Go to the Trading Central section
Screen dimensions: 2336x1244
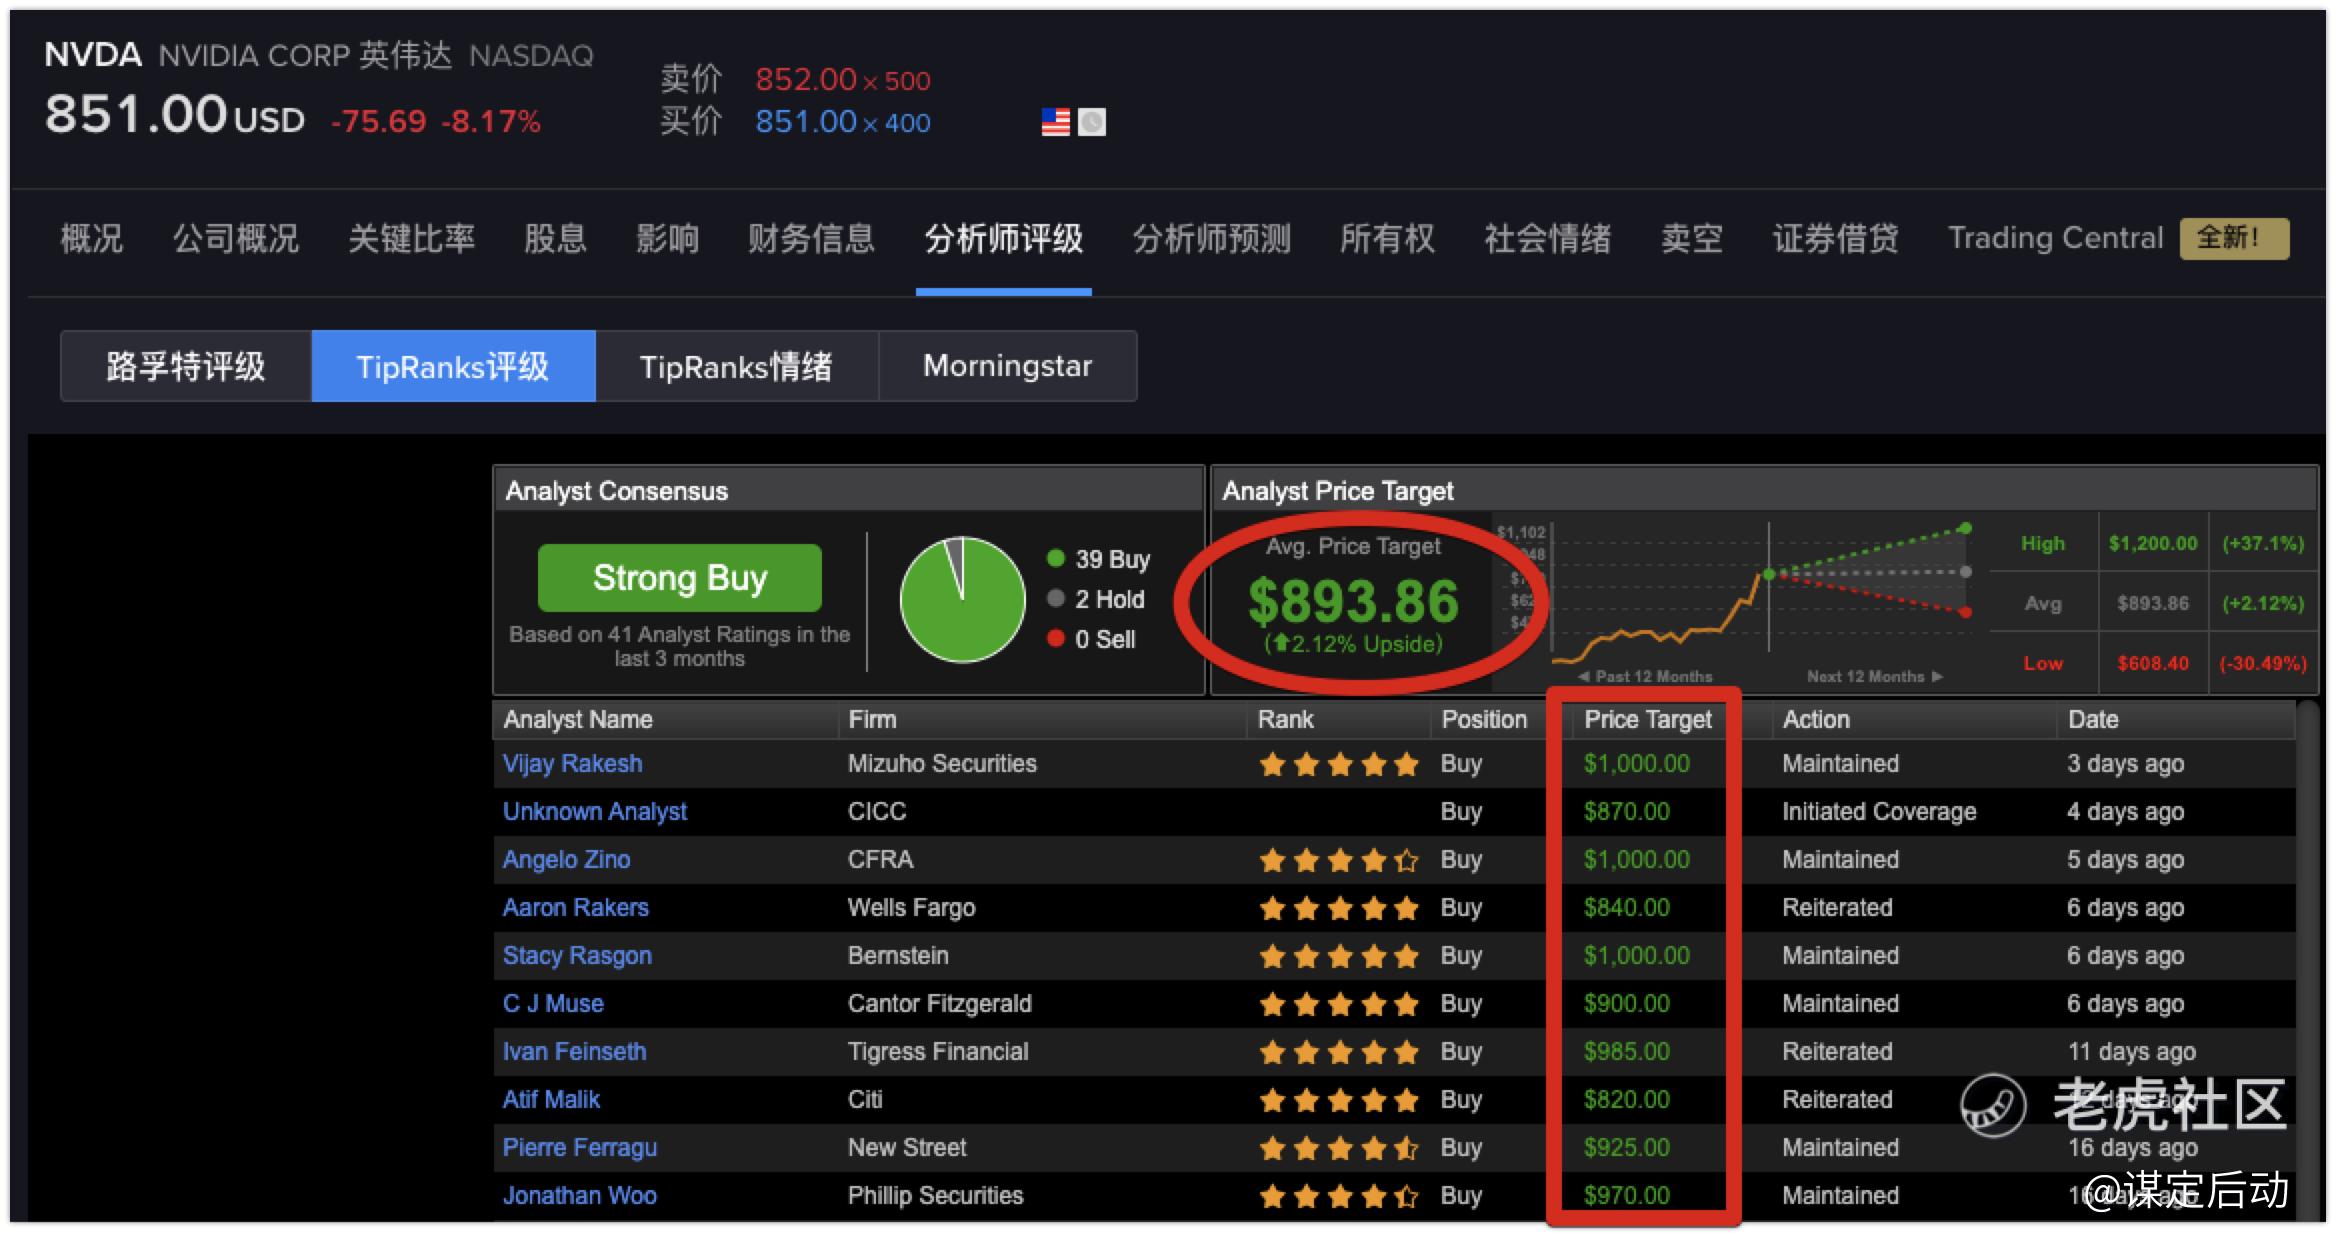pyautogui.click(x=2055, y=238)
